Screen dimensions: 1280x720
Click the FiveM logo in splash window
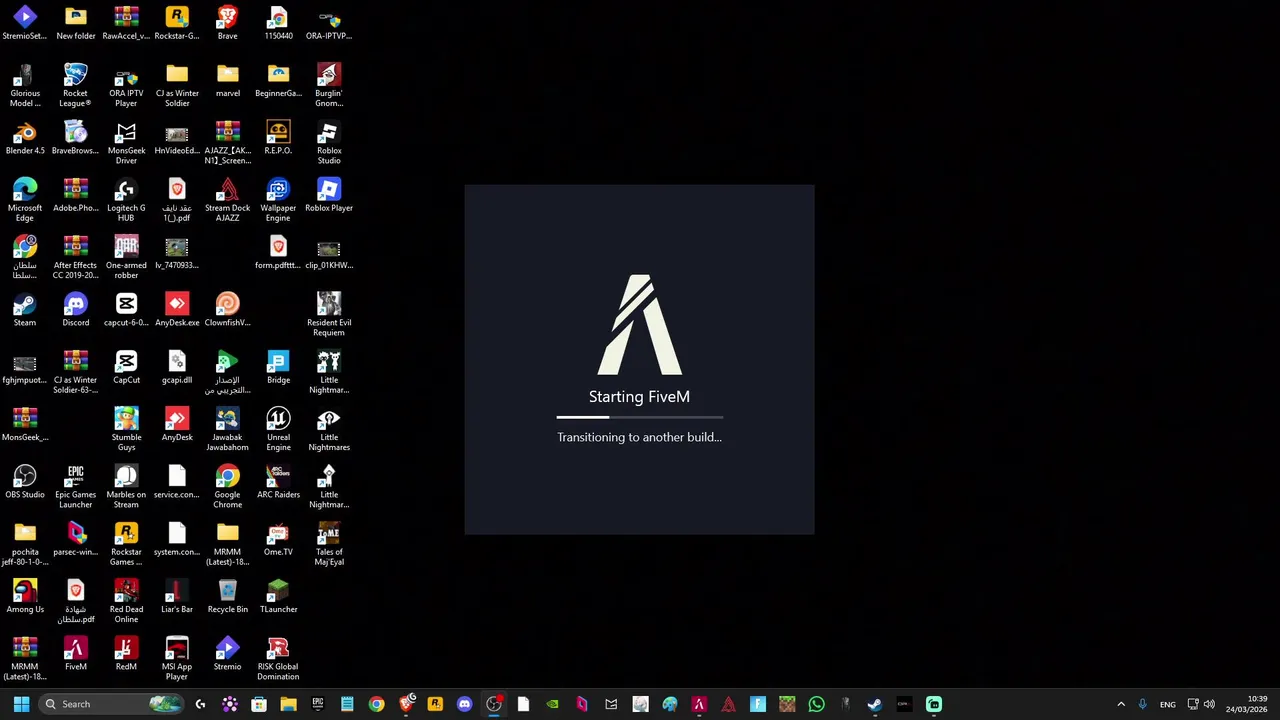tap(640, 325)
